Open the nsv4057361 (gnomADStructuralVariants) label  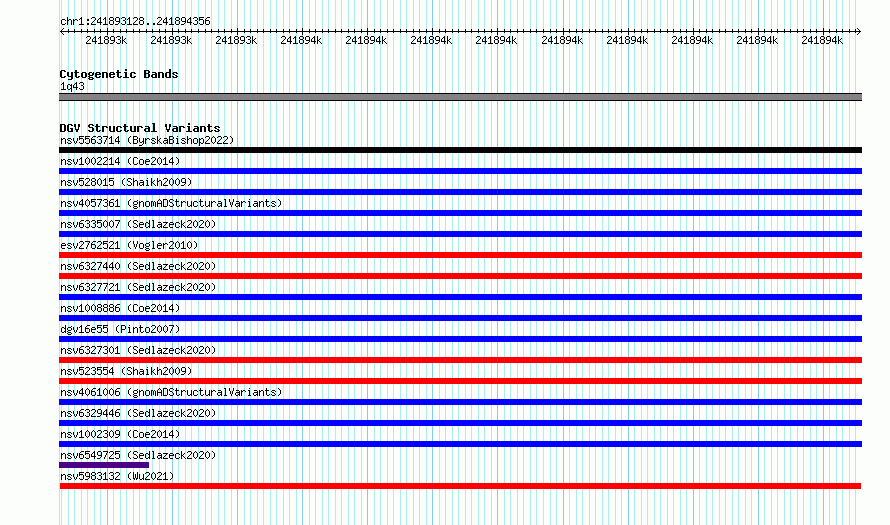(171, 203)
